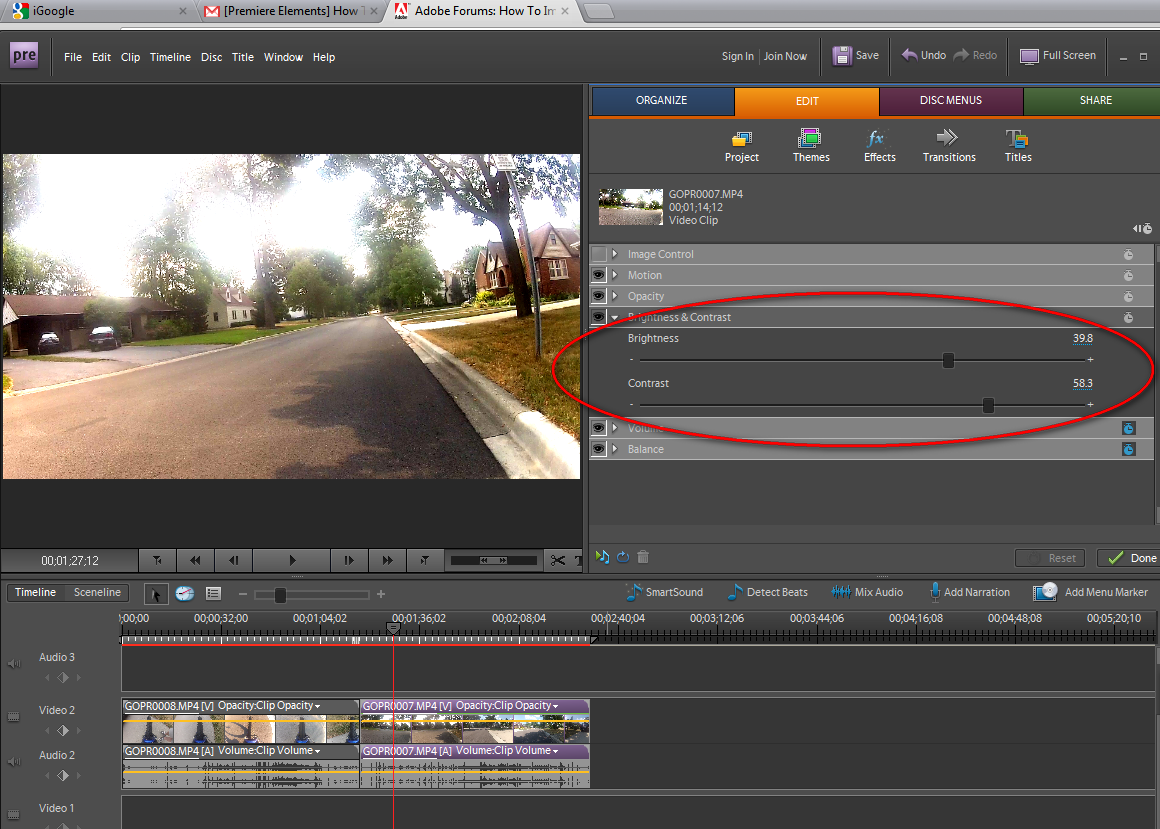This screenshot has width=1160, height=829.
Task: Hide the Motion effect with eye icon
Action: tap(599, 275)
